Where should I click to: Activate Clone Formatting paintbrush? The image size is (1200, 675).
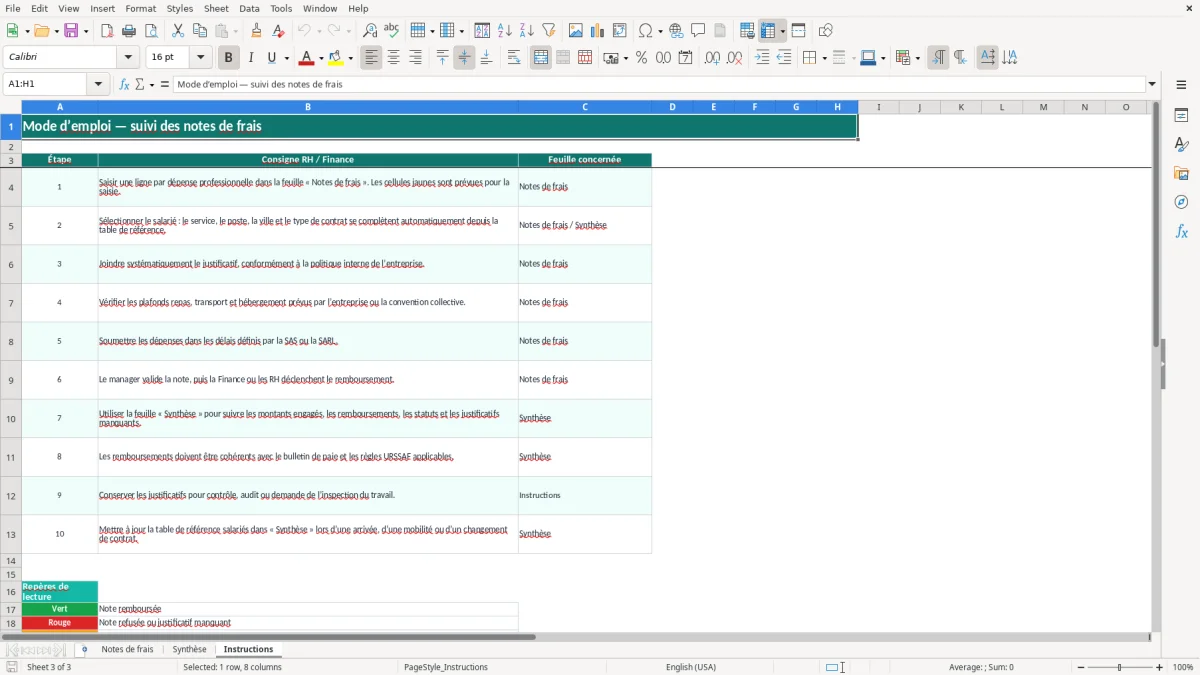coord(256,31)
